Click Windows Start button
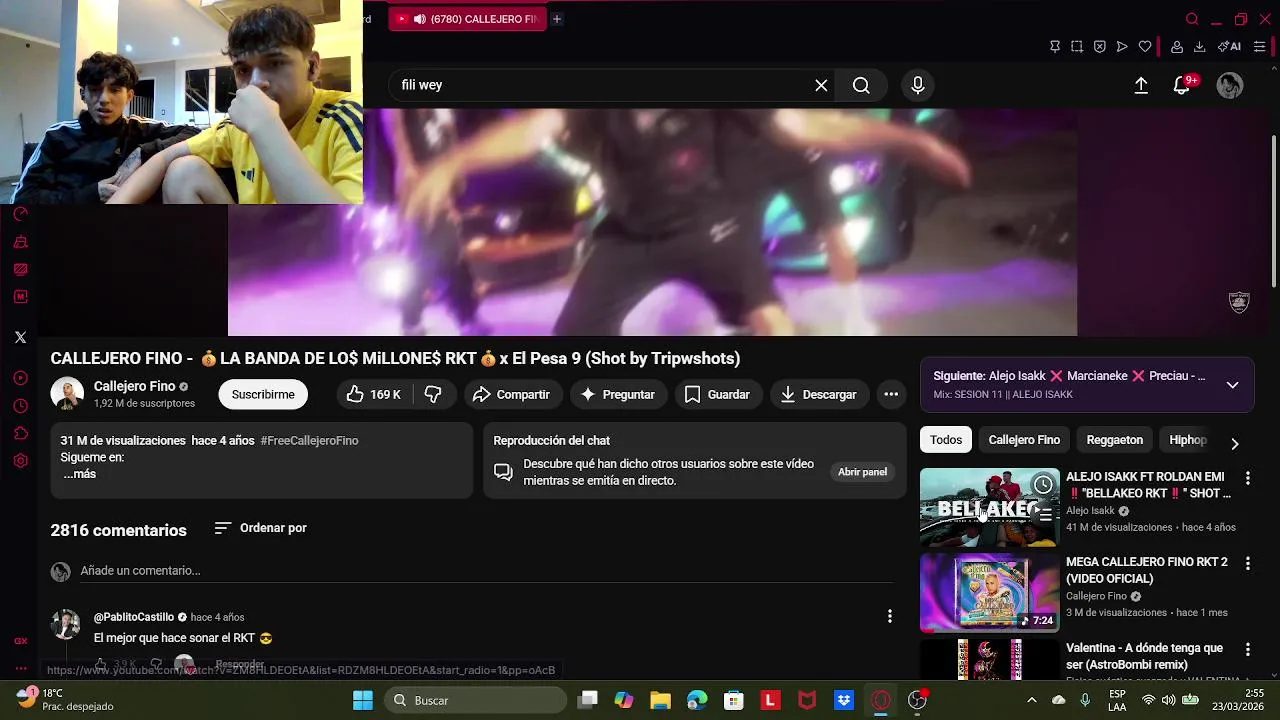1280x720 pixels. (x=363, y=700)
